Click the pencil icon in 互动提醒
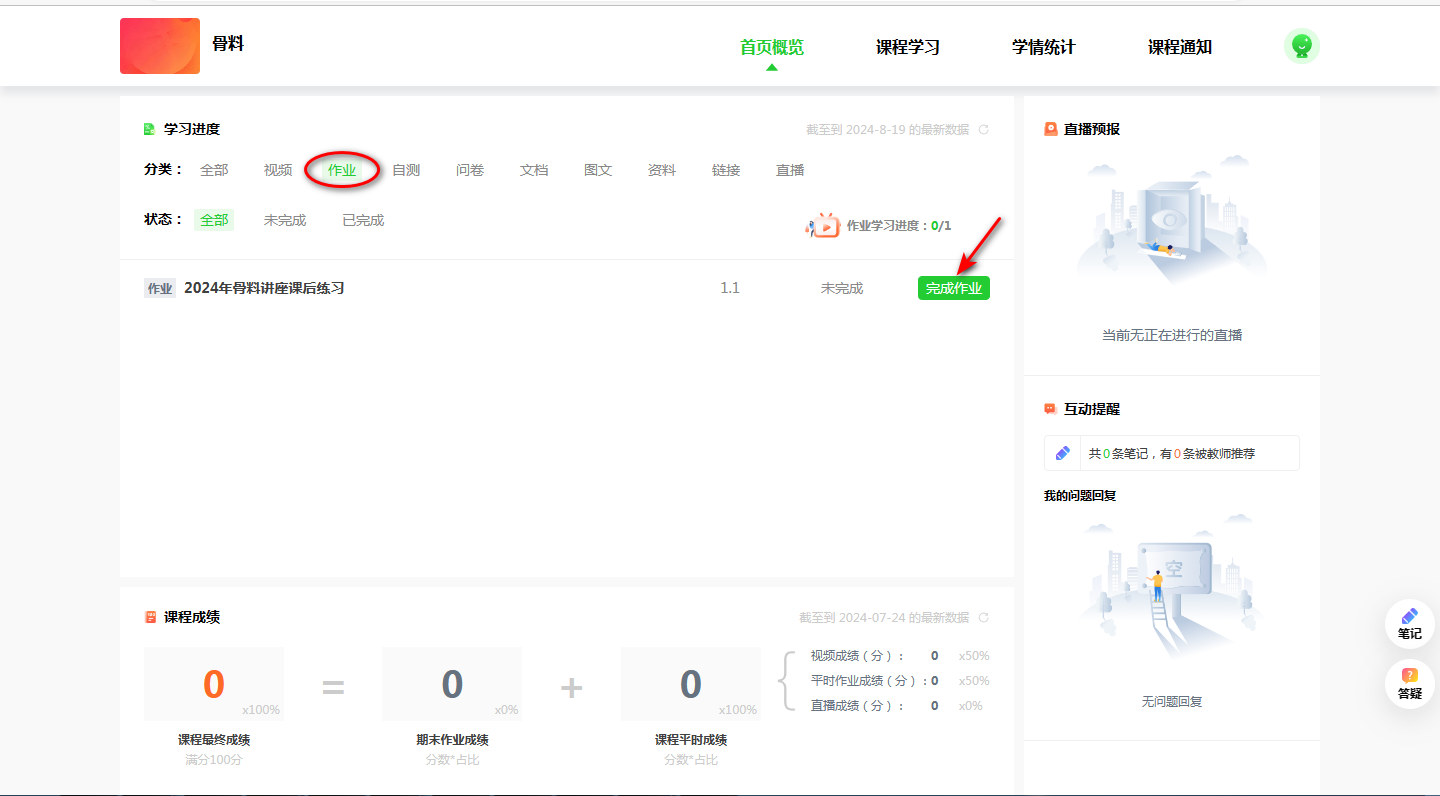The height and width of the screenshot is (796, 1440). tap(1063, 453)
